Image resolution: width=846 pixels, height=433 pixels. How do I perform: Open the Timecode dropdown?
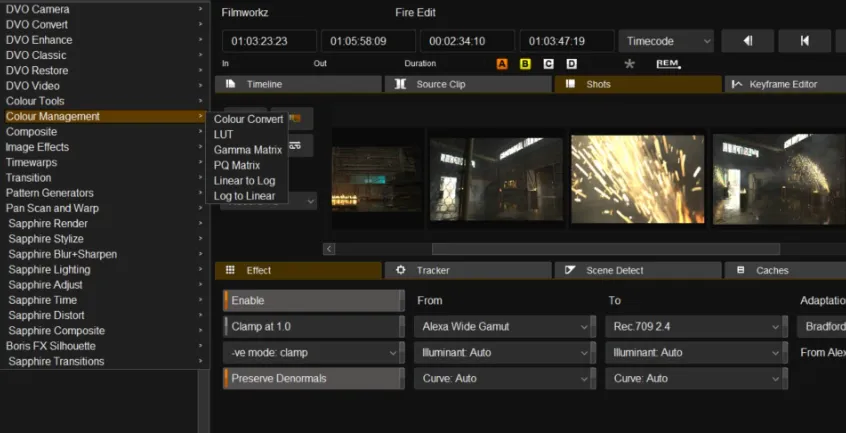click(x=666, y=41)
